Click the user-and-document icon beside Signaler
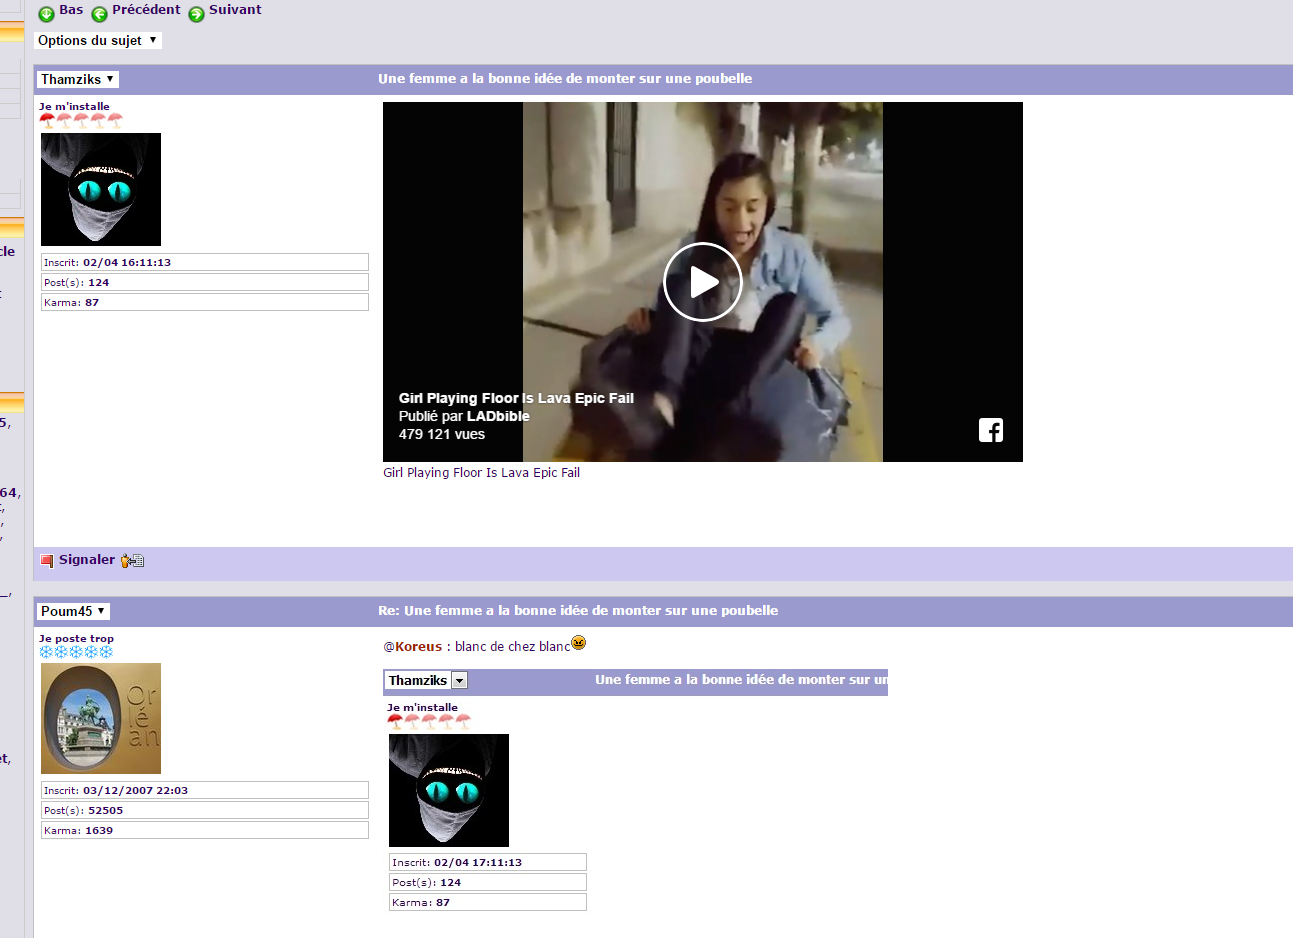The image size is (1293, 938). tap(132, 561)
